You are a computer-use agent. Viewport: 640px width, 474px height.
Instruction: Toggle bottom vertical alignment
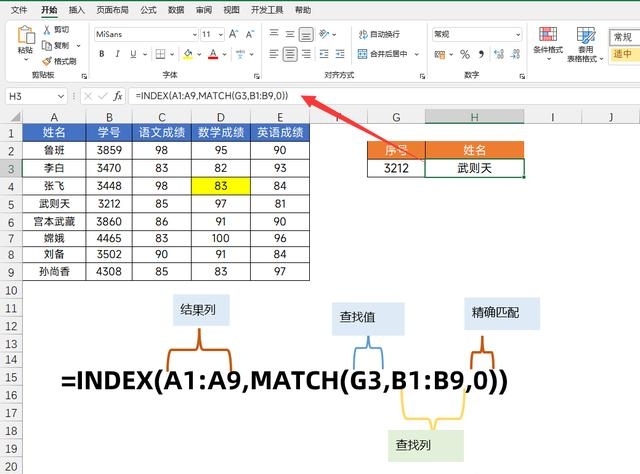coord(306,34)
